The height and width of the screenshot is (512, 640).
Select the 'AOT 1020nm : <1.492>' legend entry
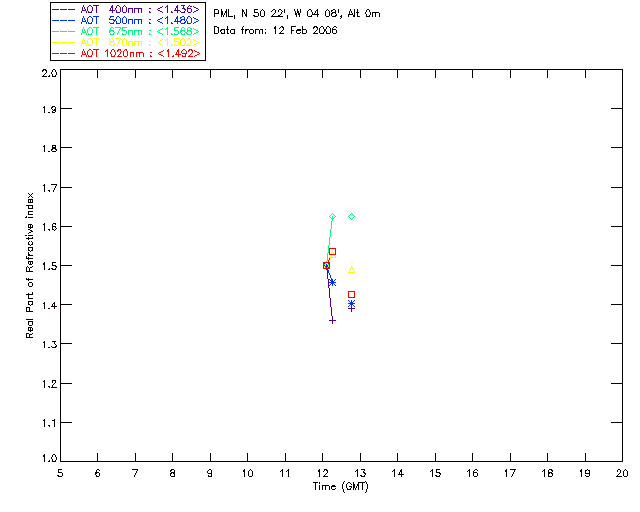(126, 53)
